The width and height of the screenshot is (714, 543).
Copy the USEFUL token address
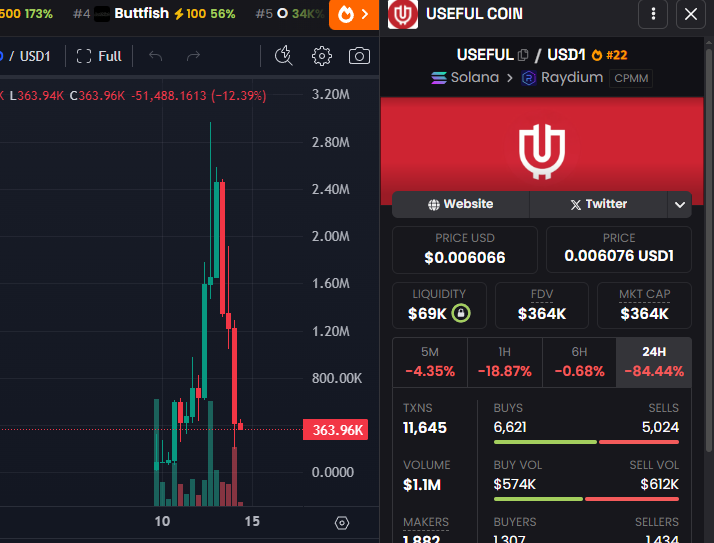pos(523,55)
